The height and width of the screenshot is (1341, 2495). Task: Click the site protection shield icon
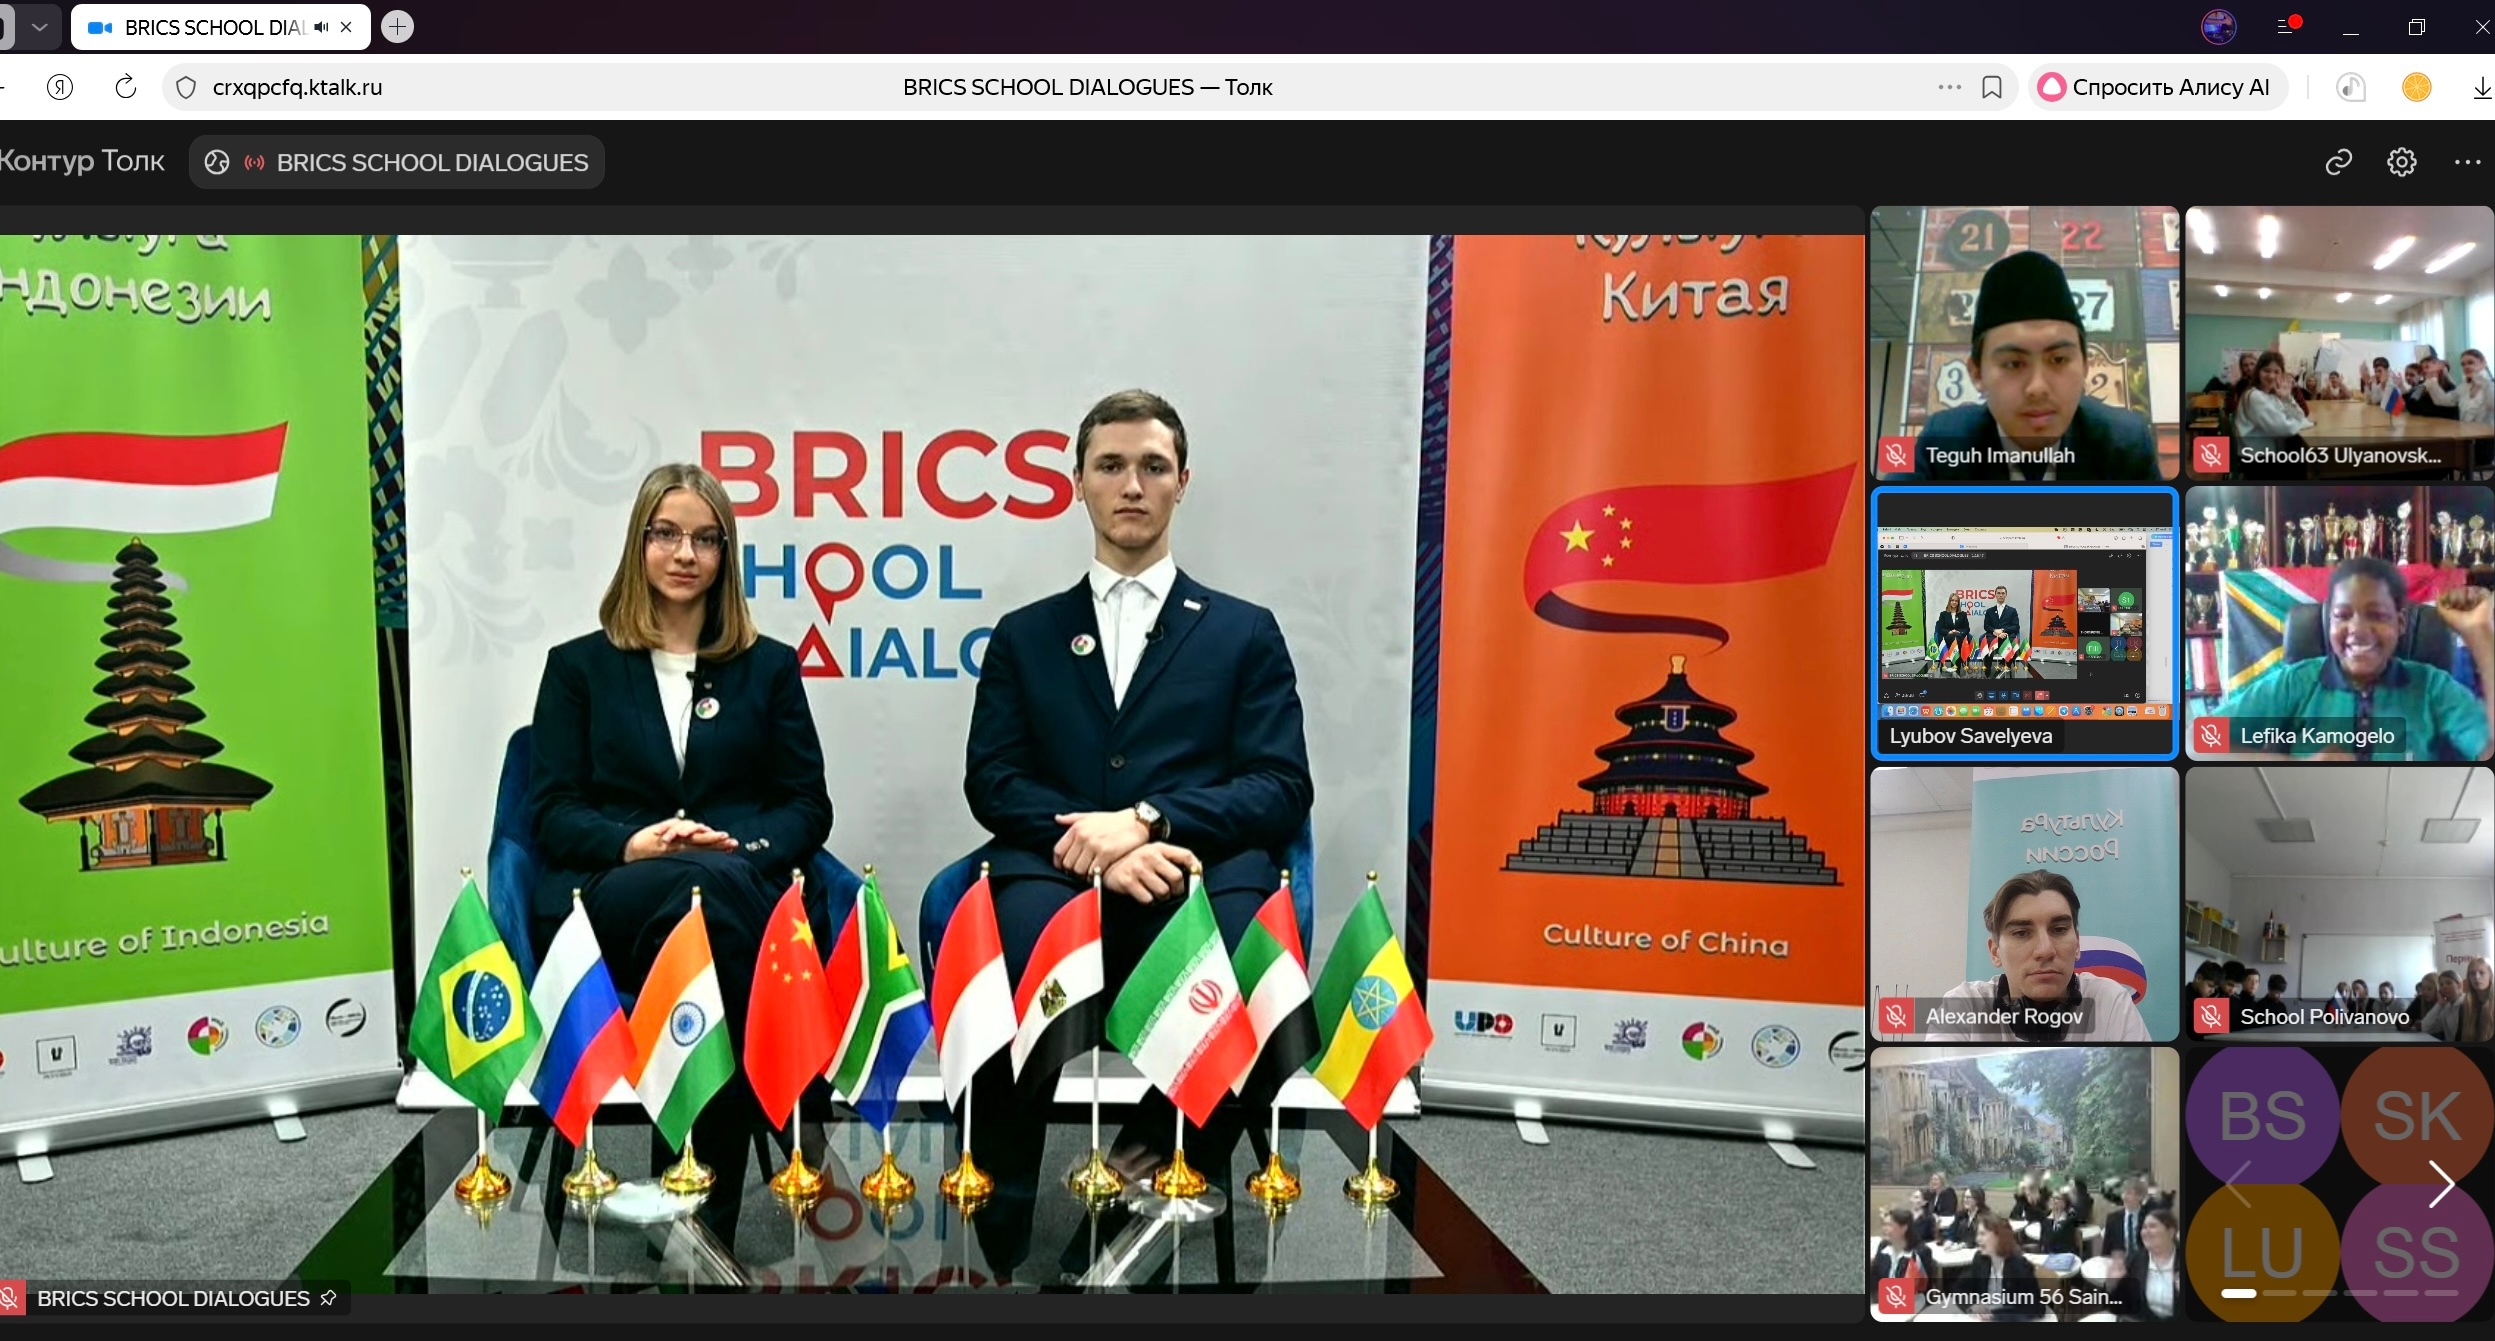(186, 87)
